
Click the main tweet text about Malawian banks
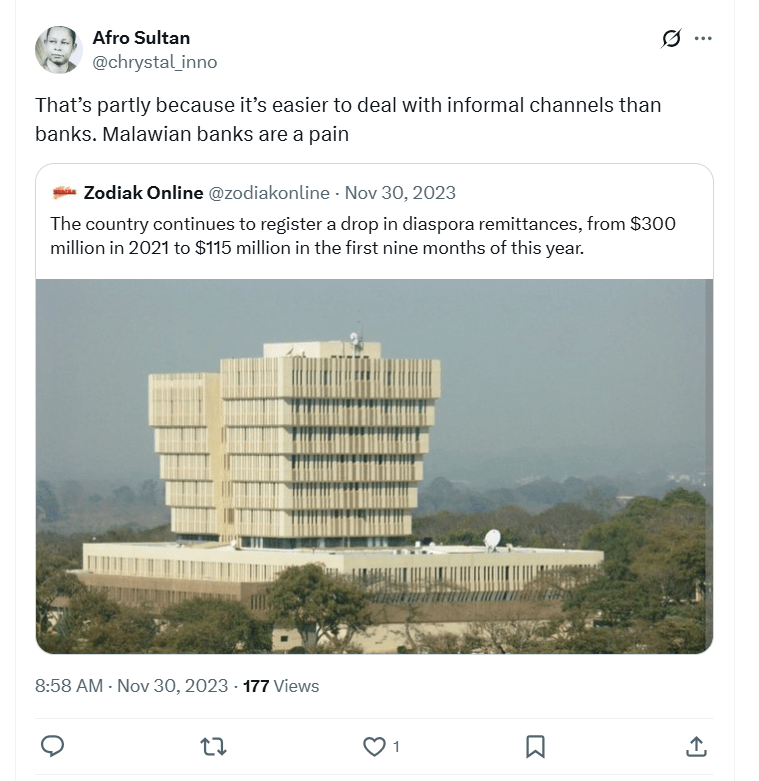(347, 118)
